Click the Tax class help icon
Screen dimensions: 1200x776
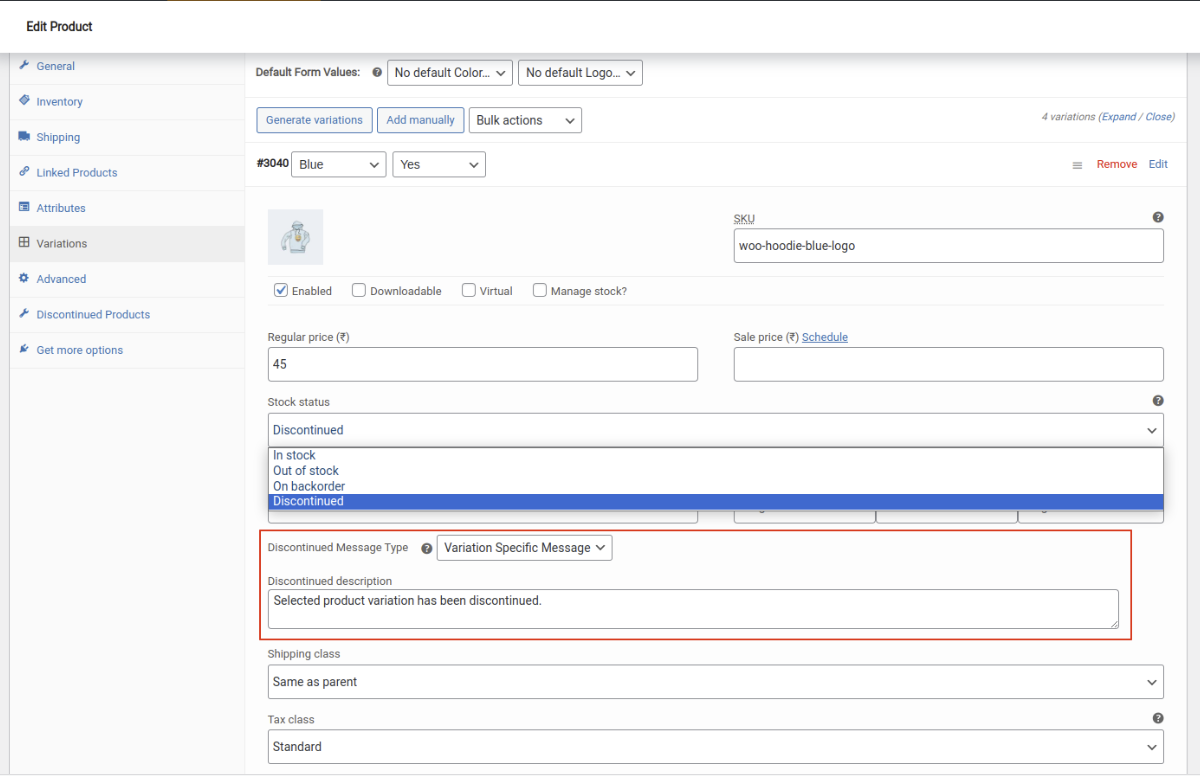coord(1158,718)
